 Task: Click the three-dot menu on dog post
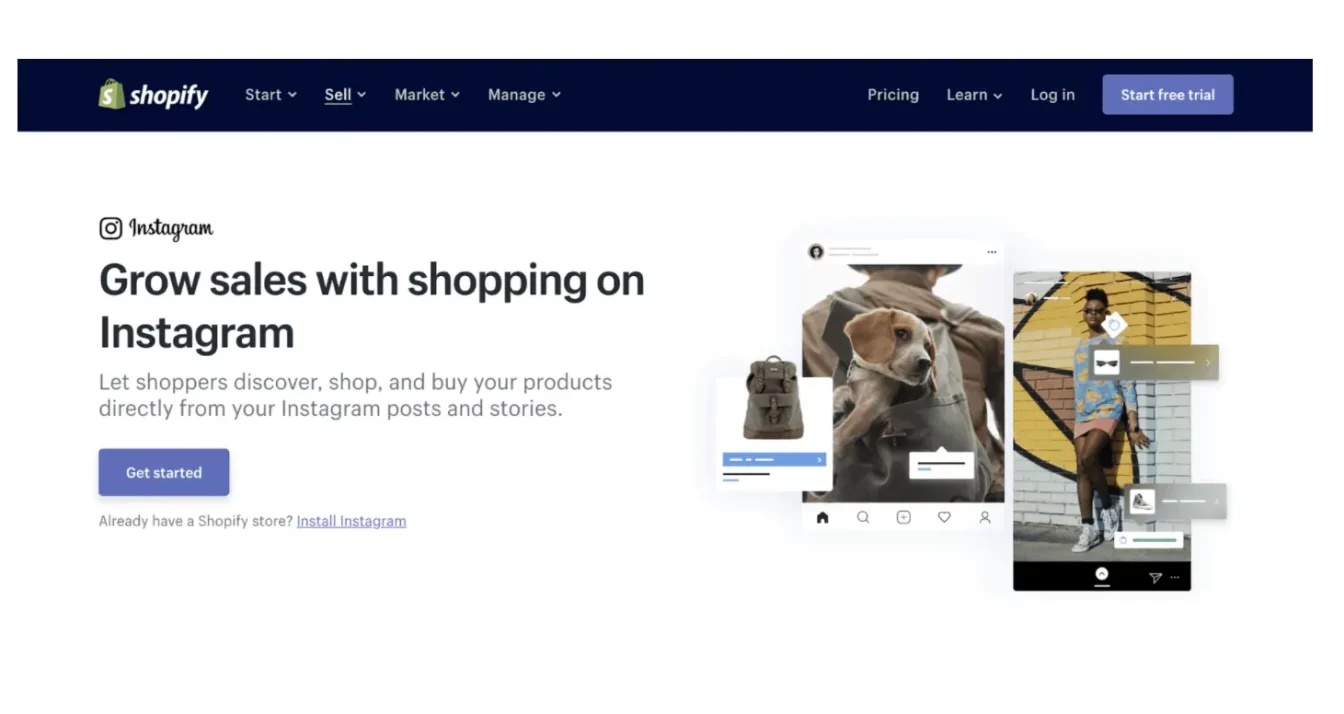click(x=992, y=252)
